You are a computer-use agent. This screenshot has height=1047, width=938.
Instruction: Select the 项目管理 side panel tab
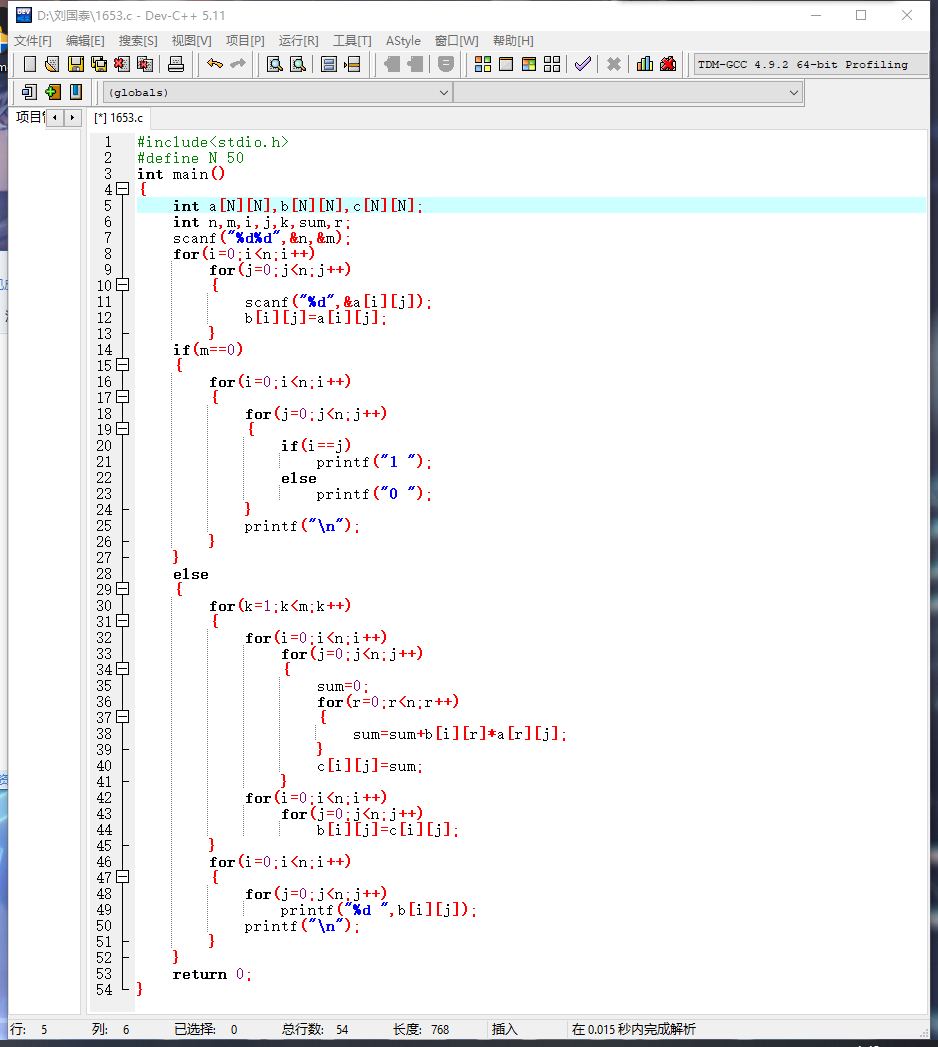pyautogui.click(x=29, y=118)
